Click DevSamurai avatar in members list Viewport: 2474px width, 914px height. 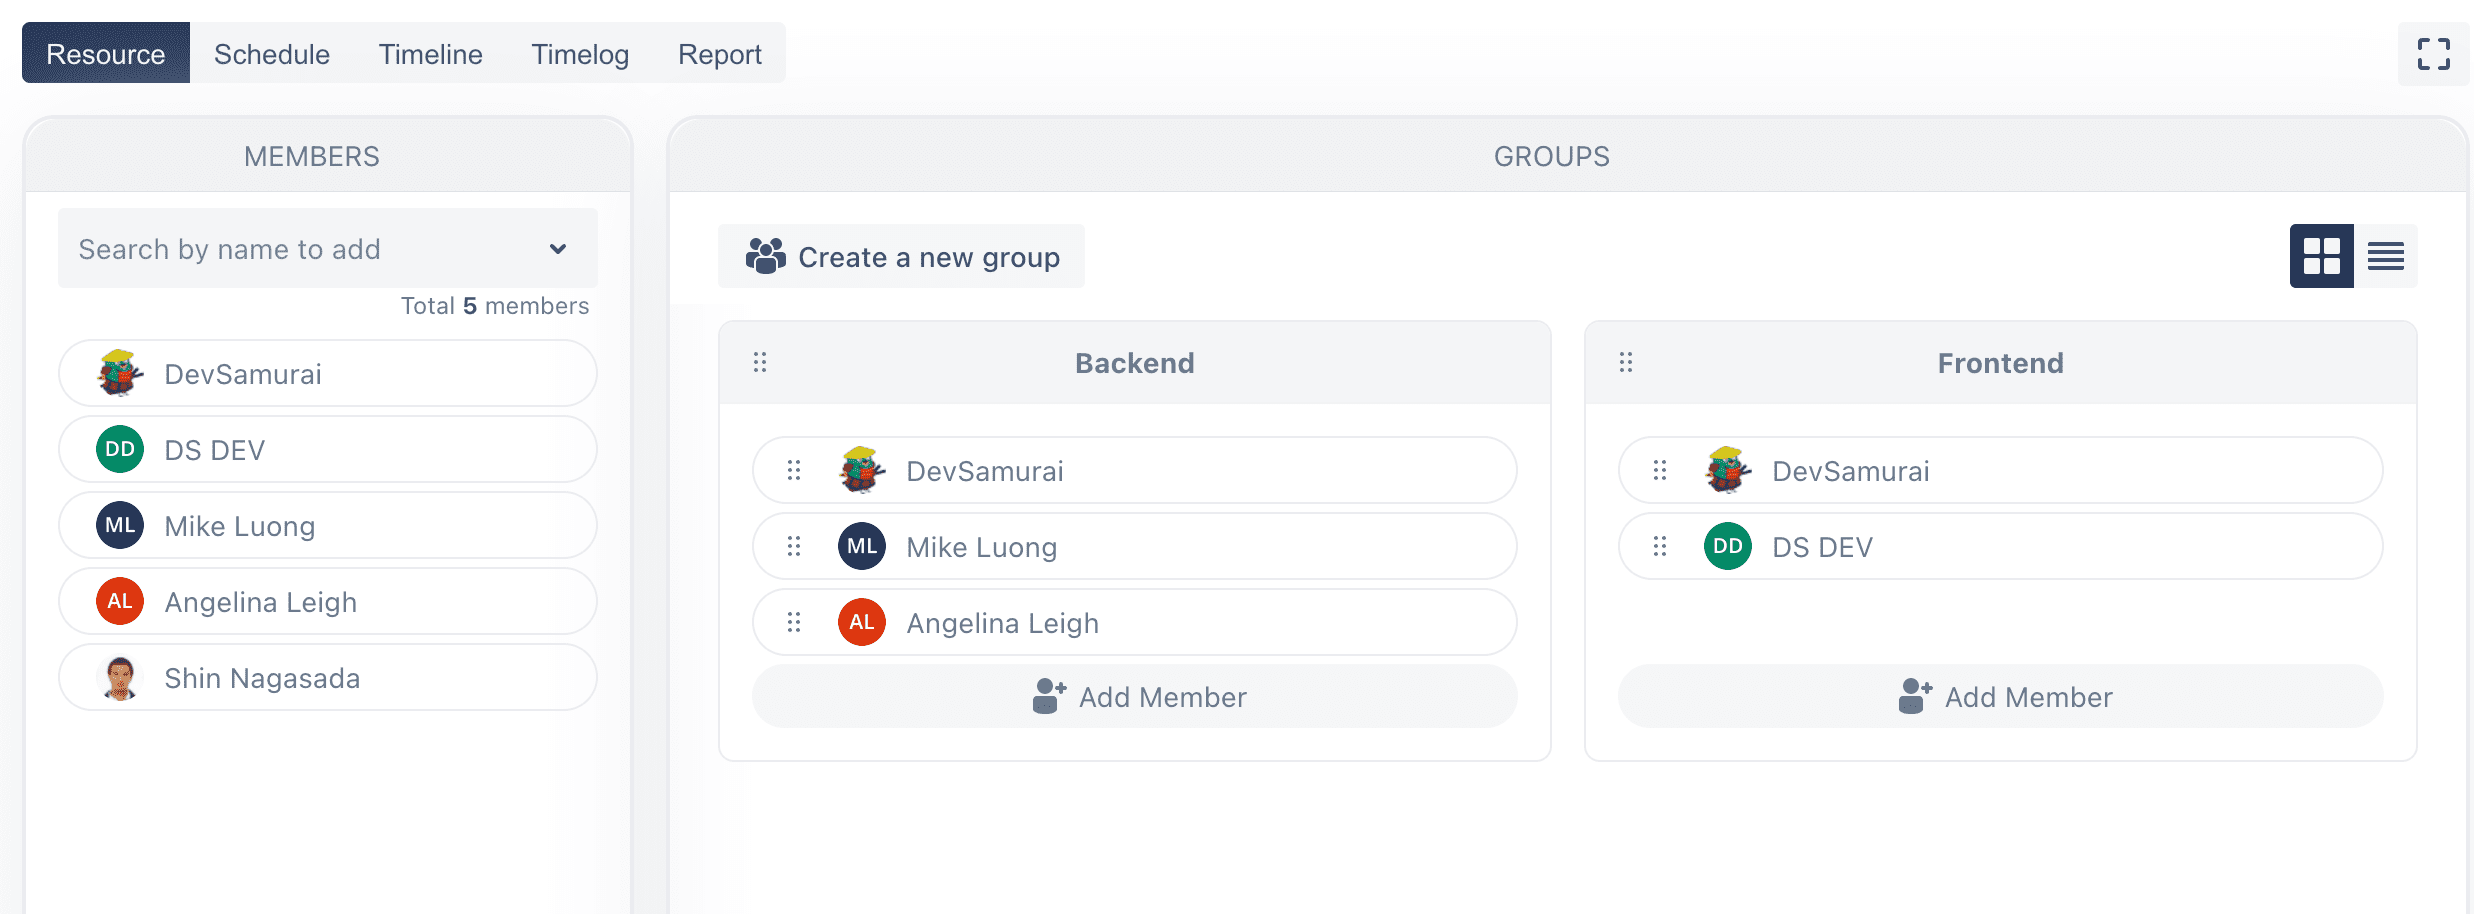[x=120, y=373]
